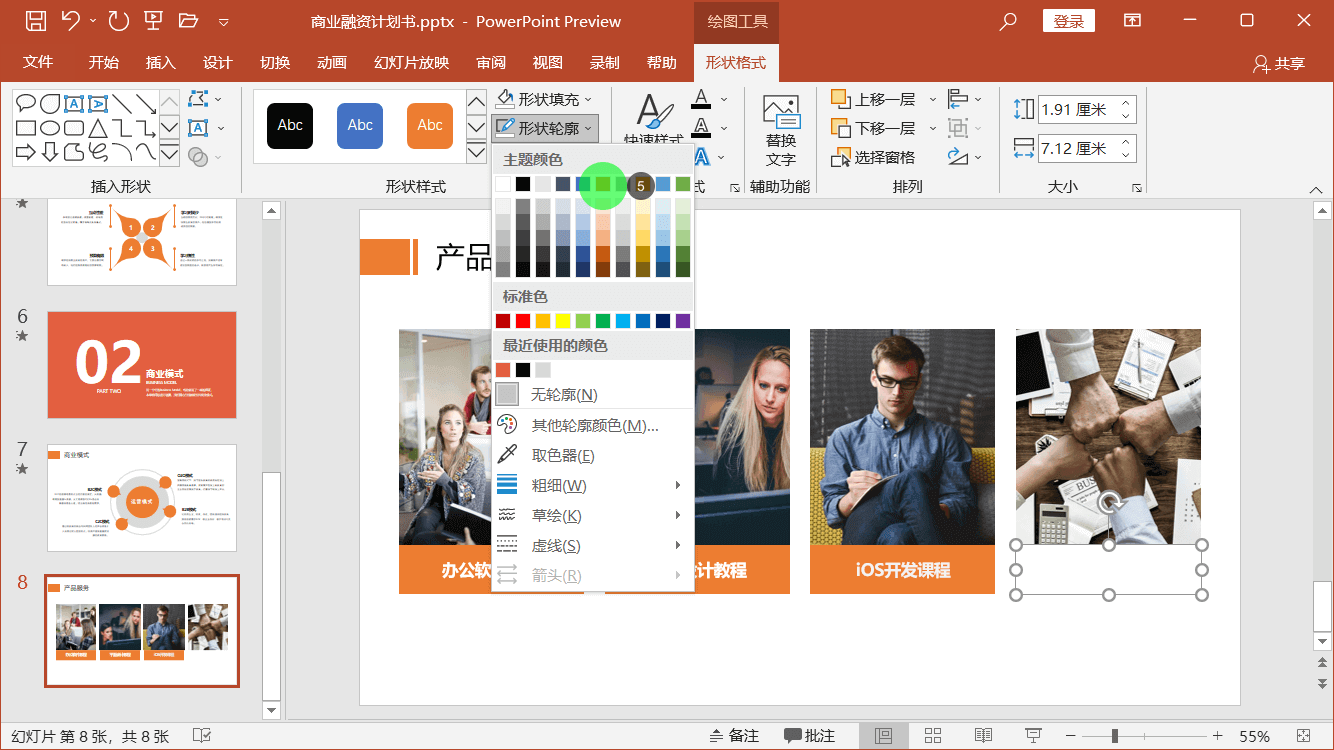This screenshot has height=750, width=1334.
Task: Click the shape height field 1.91 厘米
Action: point(1078,110)
